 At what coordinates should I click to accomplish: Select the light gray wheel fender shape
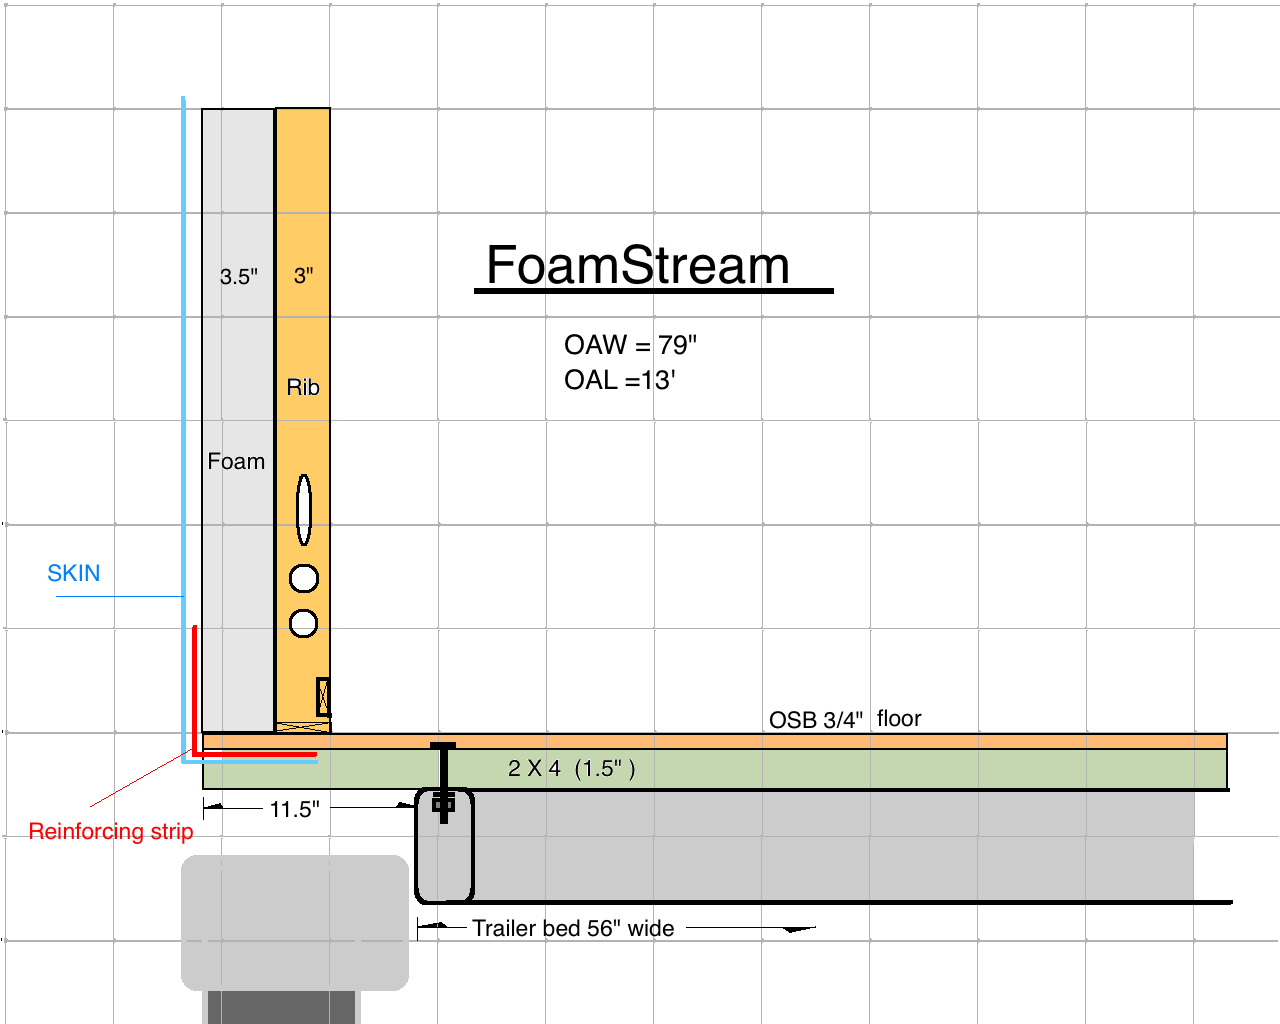(295, 922)
